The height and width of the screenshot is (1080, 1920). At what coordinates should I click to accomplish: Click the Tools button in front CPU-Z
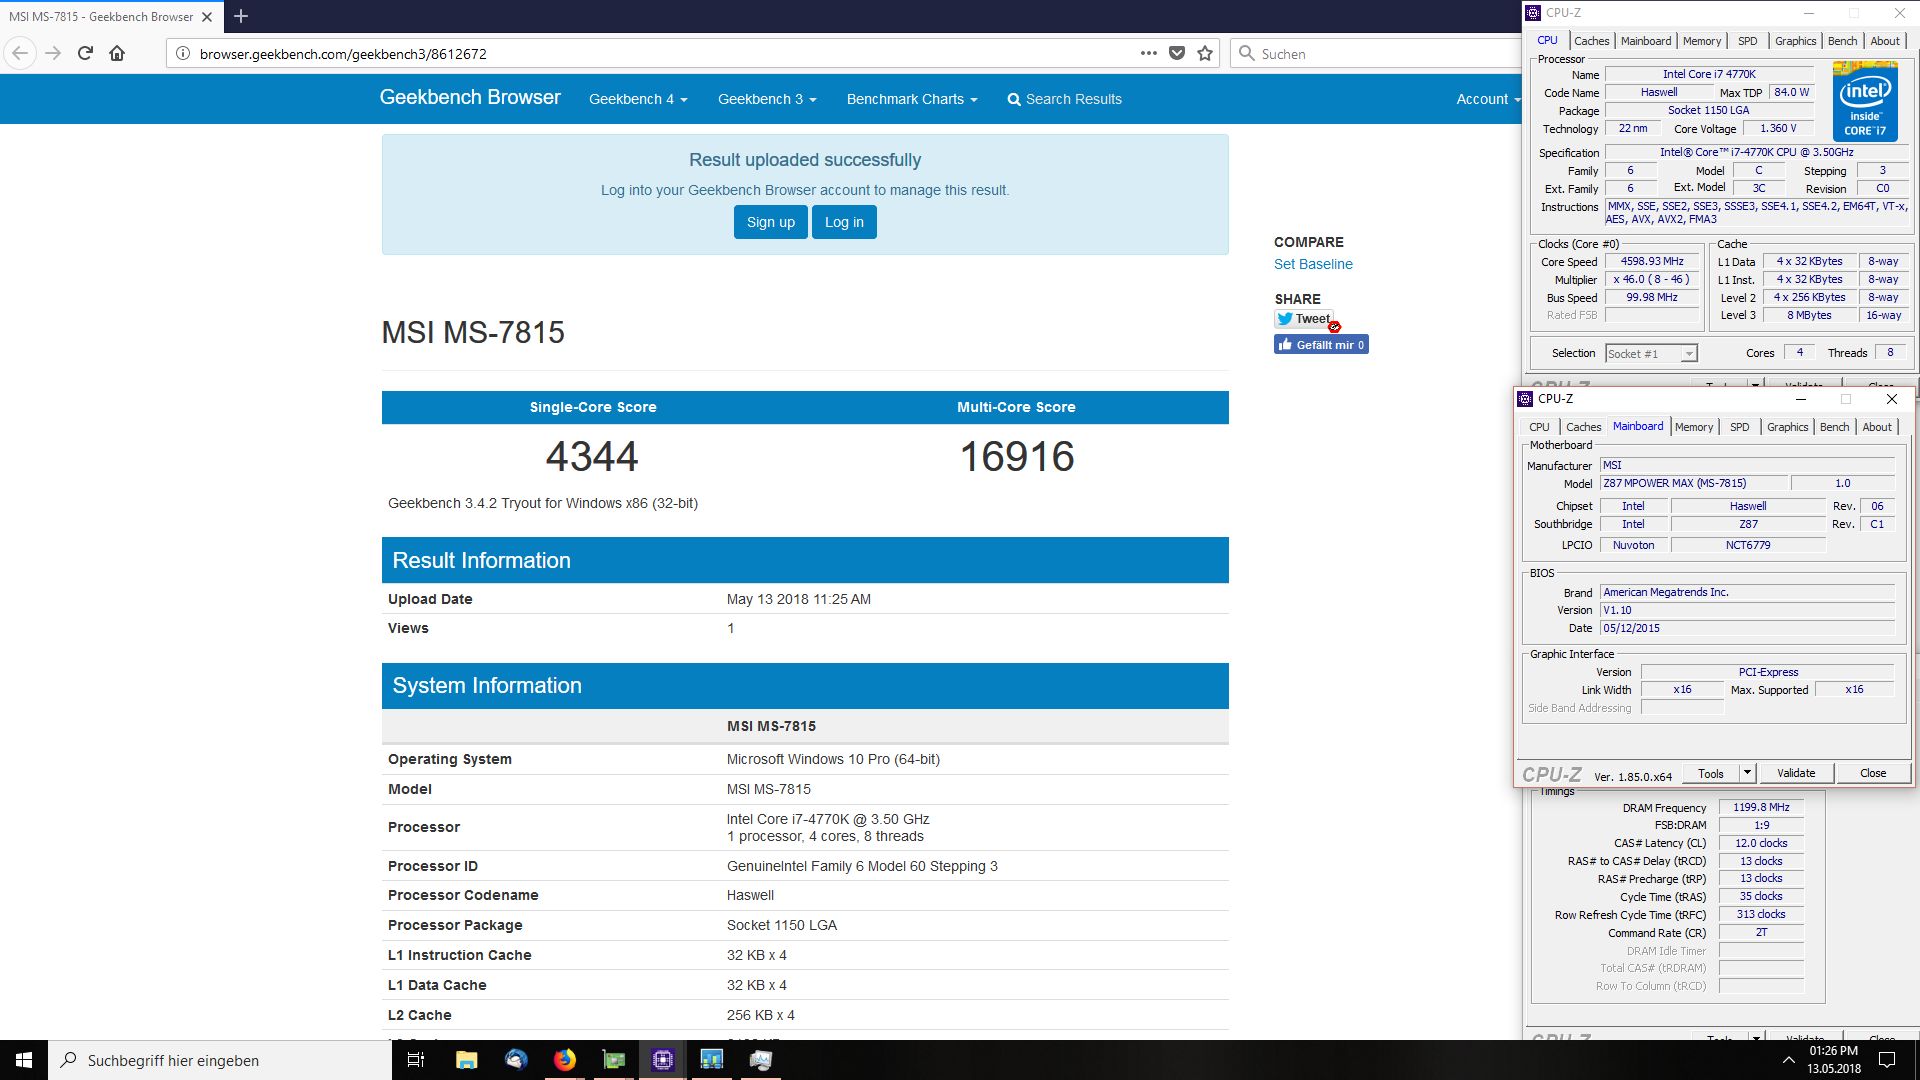click(1711, 773)
